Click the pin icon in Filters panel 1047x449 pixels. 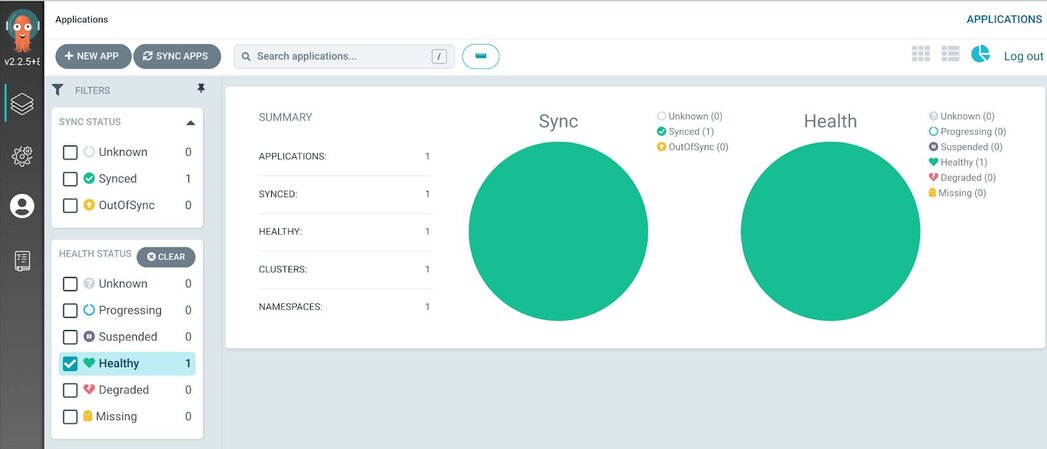(x=201, y=89)
